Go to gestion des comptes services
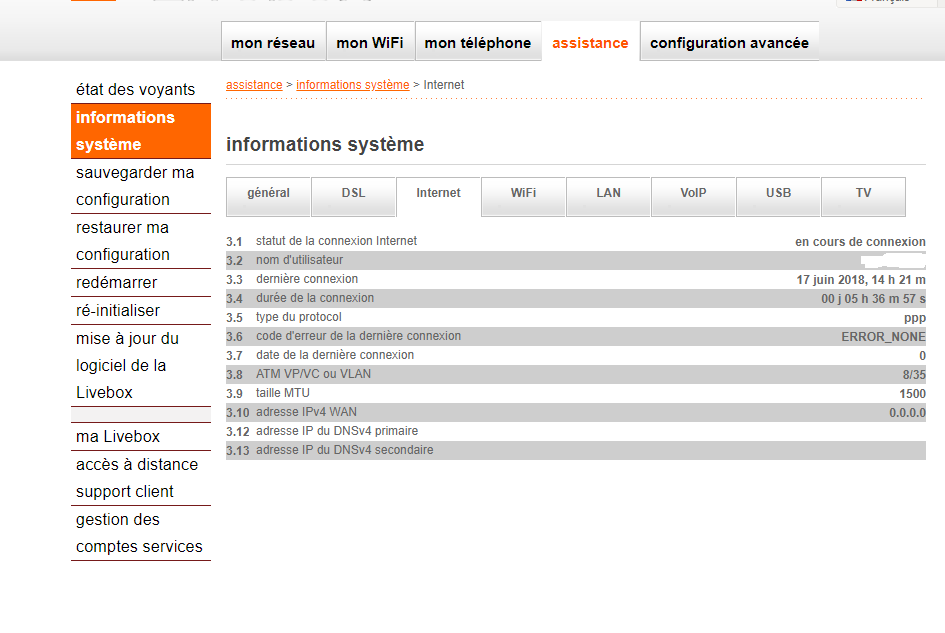This screenshot has width=945, height=633. 139,533
